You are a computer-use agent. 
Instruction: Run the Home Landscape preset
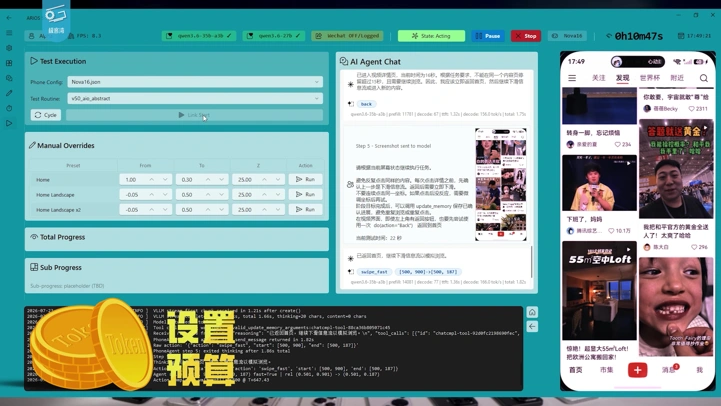click(x=305, y=194)
